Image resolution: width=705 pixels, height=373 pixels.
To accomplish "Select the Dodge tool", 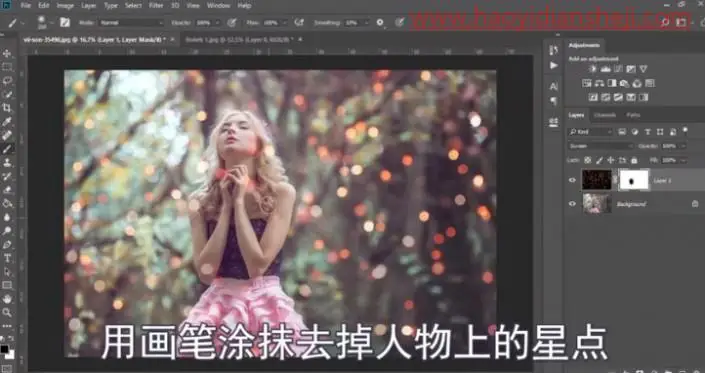I will pyautogui.click(x=7, y=231).
